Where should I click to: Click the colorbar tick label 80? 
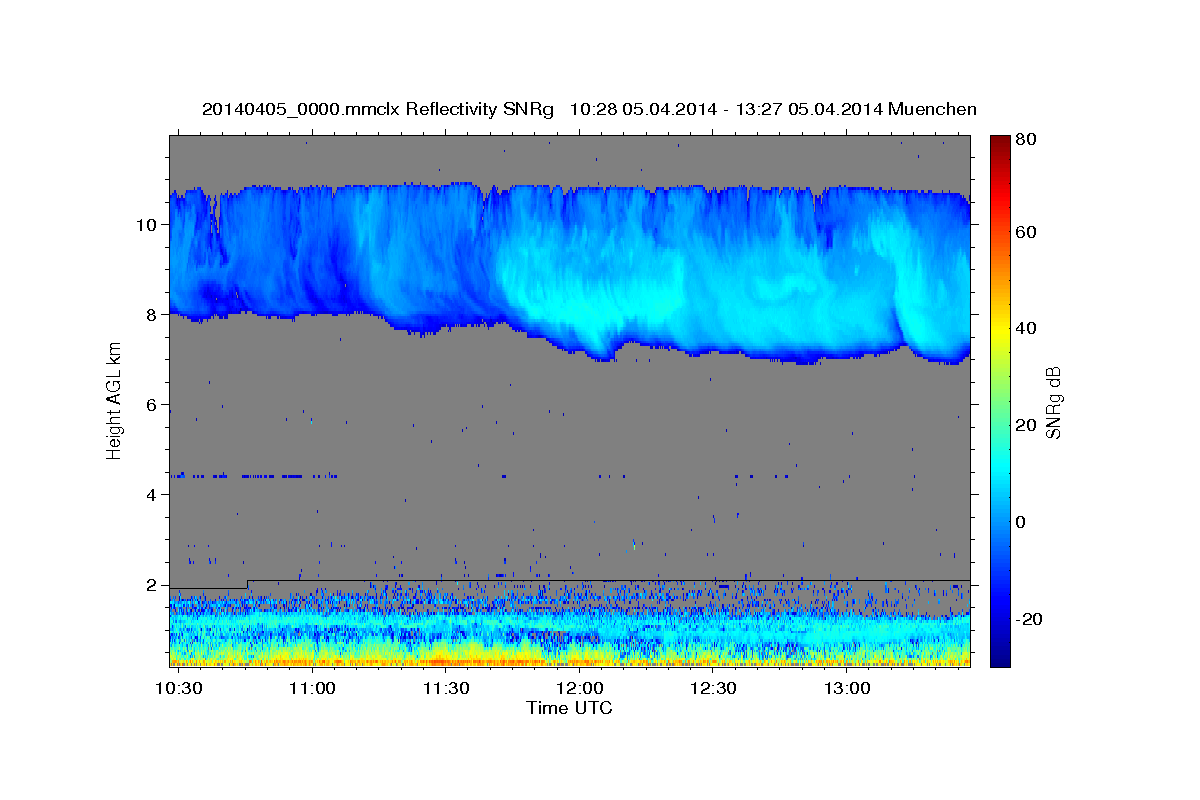[x=1026, y=140]
